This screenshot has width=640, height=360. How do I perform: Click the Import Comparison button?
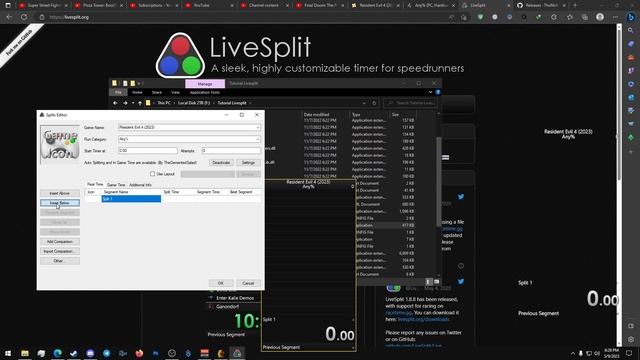coord(60,251)
